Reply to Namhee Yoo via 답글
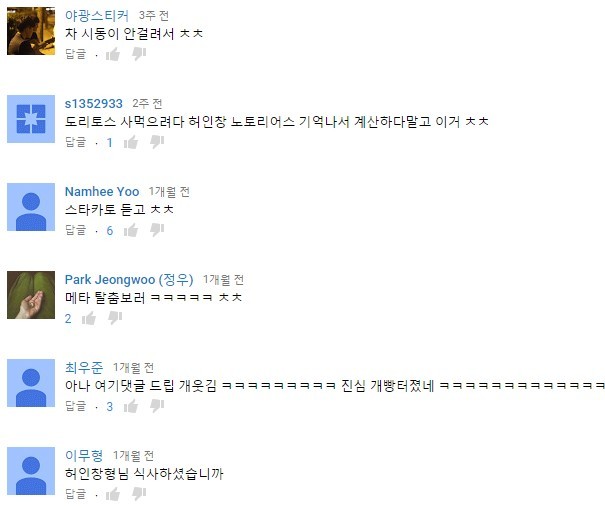 76,230
